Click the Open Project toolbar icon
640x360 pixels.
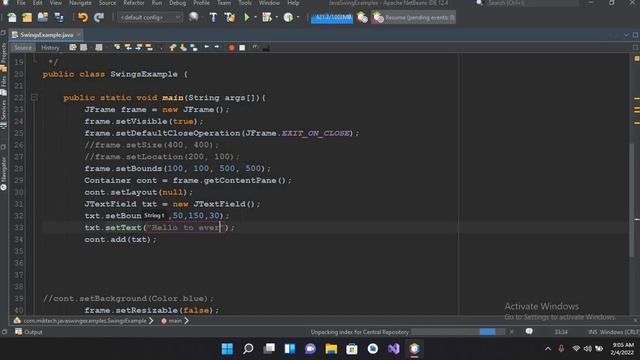42,18
